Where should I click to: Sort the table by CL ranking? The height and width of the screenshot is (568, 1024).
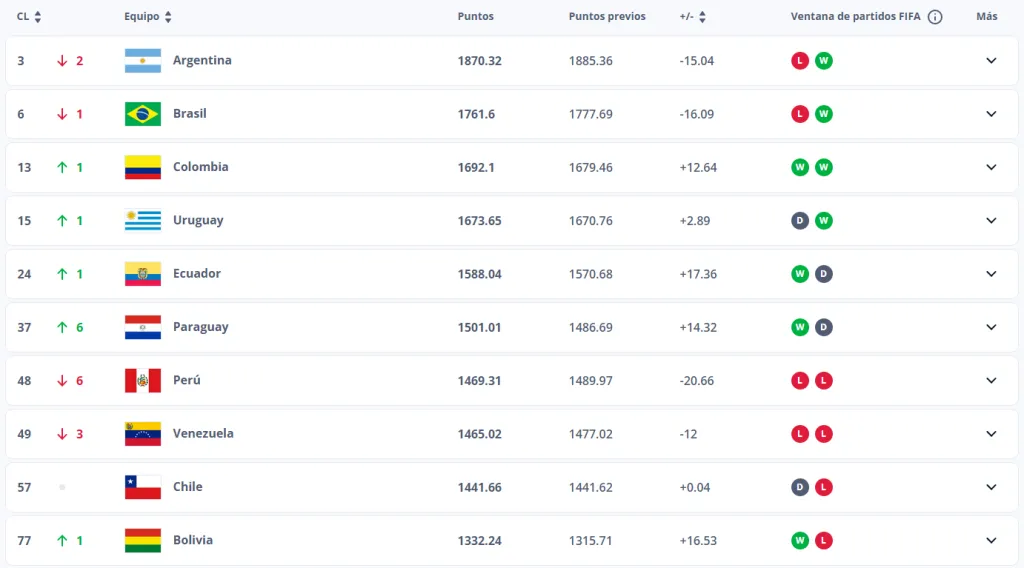point(38,17)
